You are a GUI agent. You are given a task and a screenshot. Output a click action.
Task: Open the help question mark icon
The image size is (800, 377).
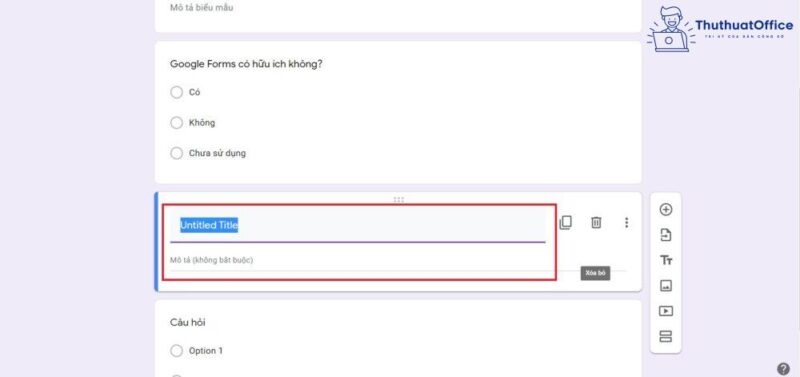[783, 369]
